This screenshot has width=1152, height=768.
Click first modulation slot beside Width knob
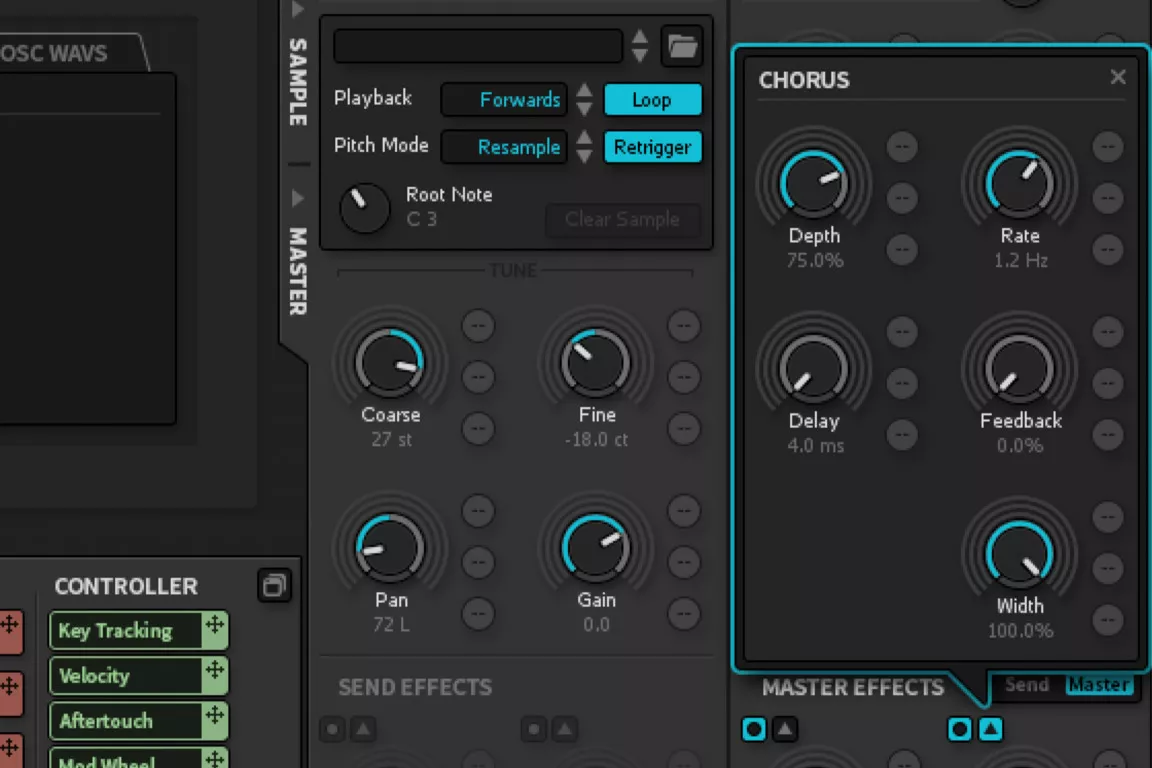tap(1107, 516)
